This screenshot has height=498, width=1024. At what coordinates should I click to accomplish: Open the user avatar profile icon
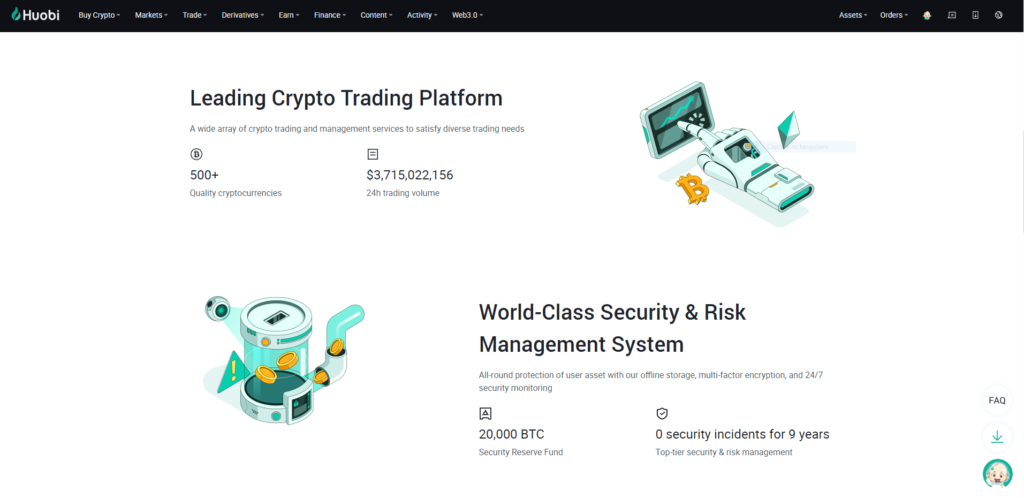tap(927, 15)
